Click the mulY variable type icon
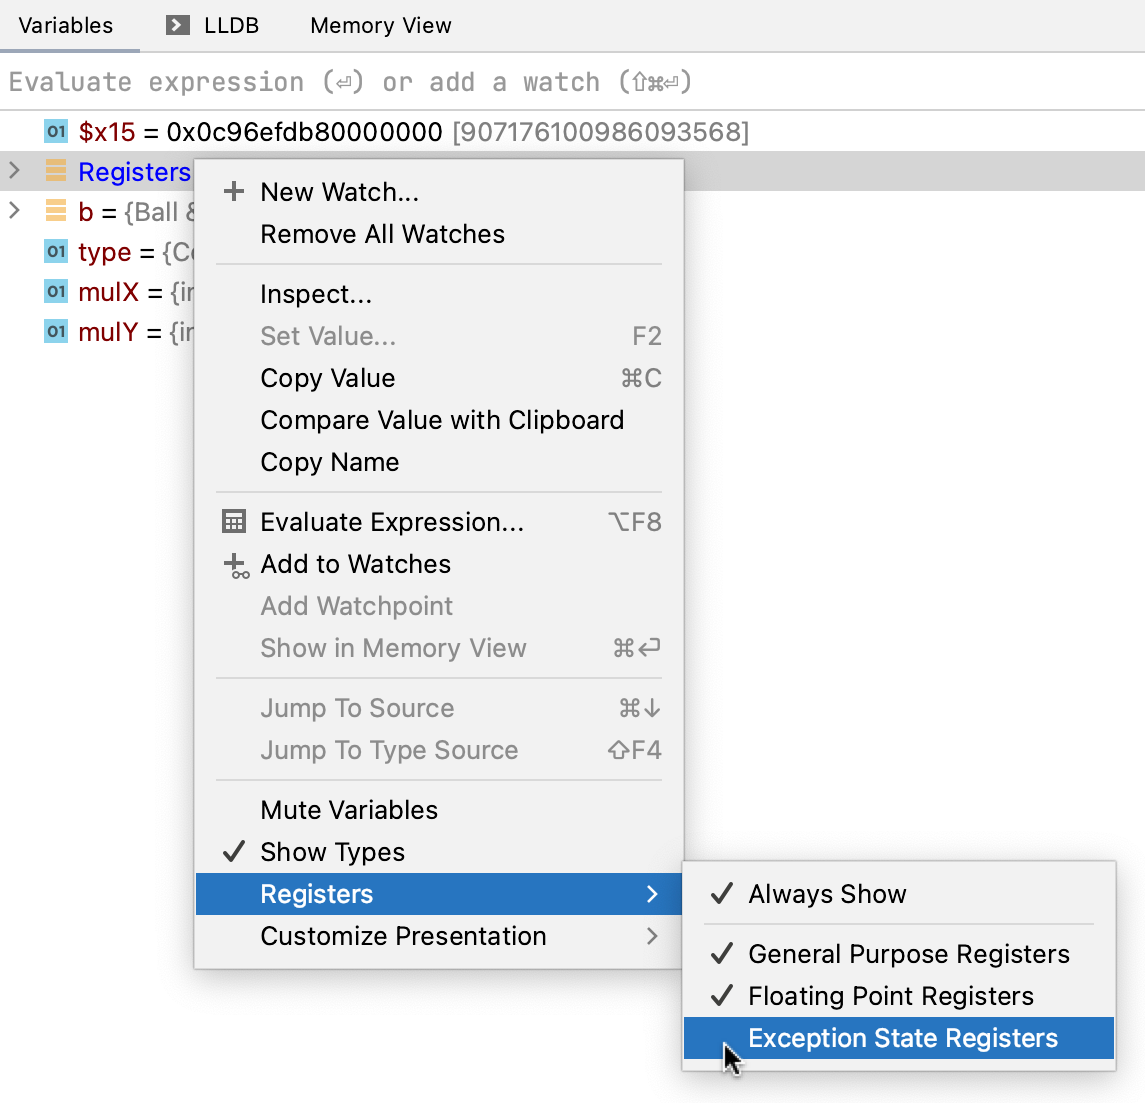The height and width of the screenshot is (1103, 1145). coord(56,332)
